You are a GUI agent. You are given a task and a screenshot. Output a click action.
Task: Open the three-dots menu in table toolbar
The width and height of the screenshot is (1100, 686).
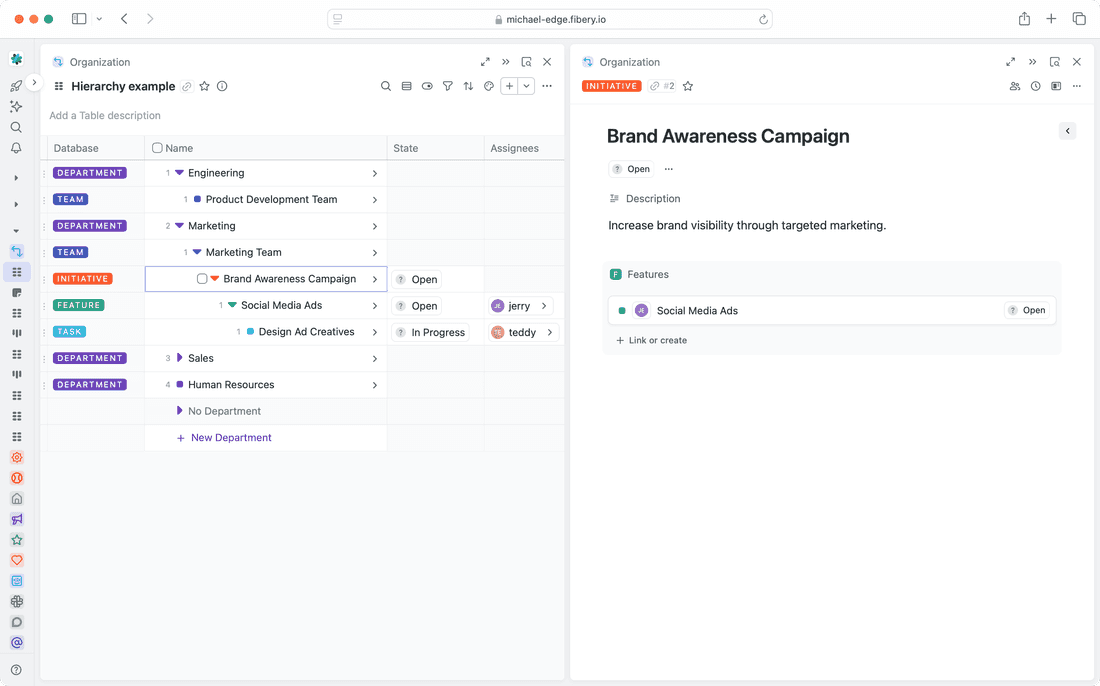547,86
